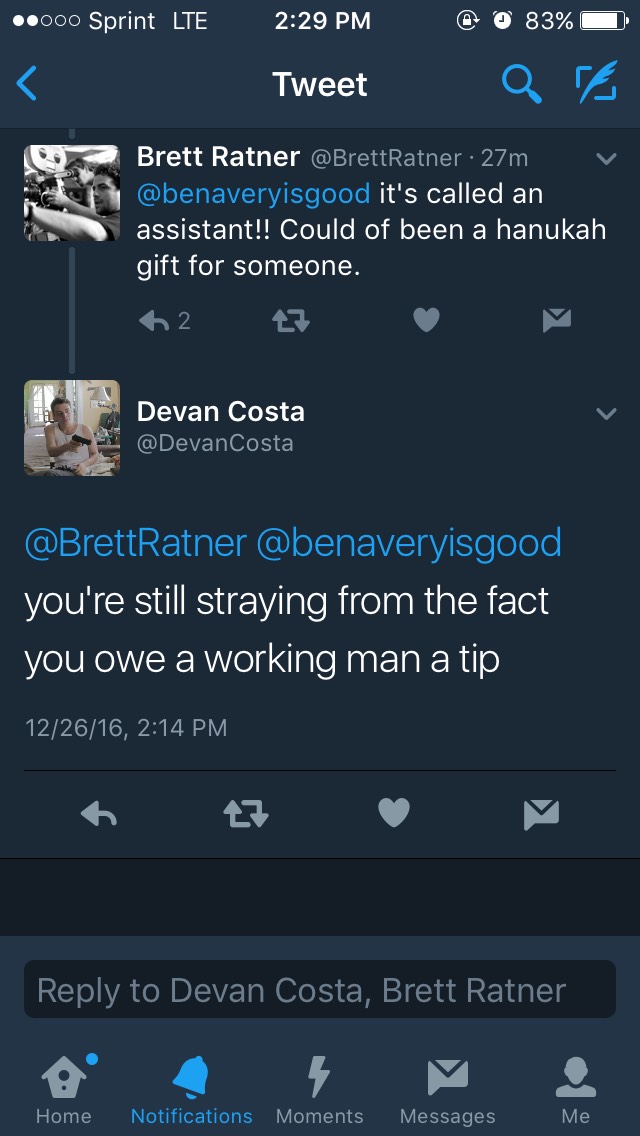Retweet Brett Ratner's tweet
The height and width of the screenshot is (1136, 640).
coord(291,320)
